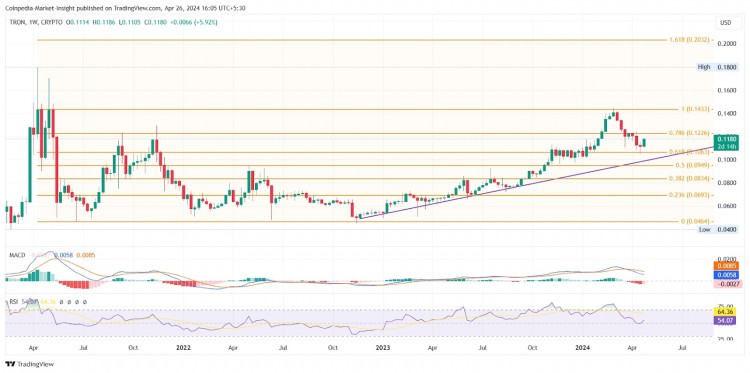The height and width of the screenshot is (373, 750).
Task: Select the 0.382 (0.0834) Fibonacci label
Action: point(689,178)
